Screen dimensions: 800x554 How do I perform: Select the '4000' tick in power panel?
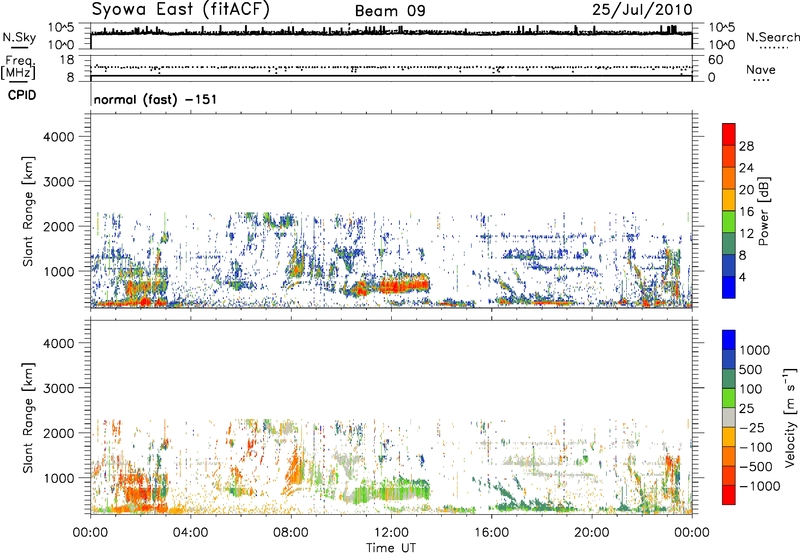click(x=59, y=137)
